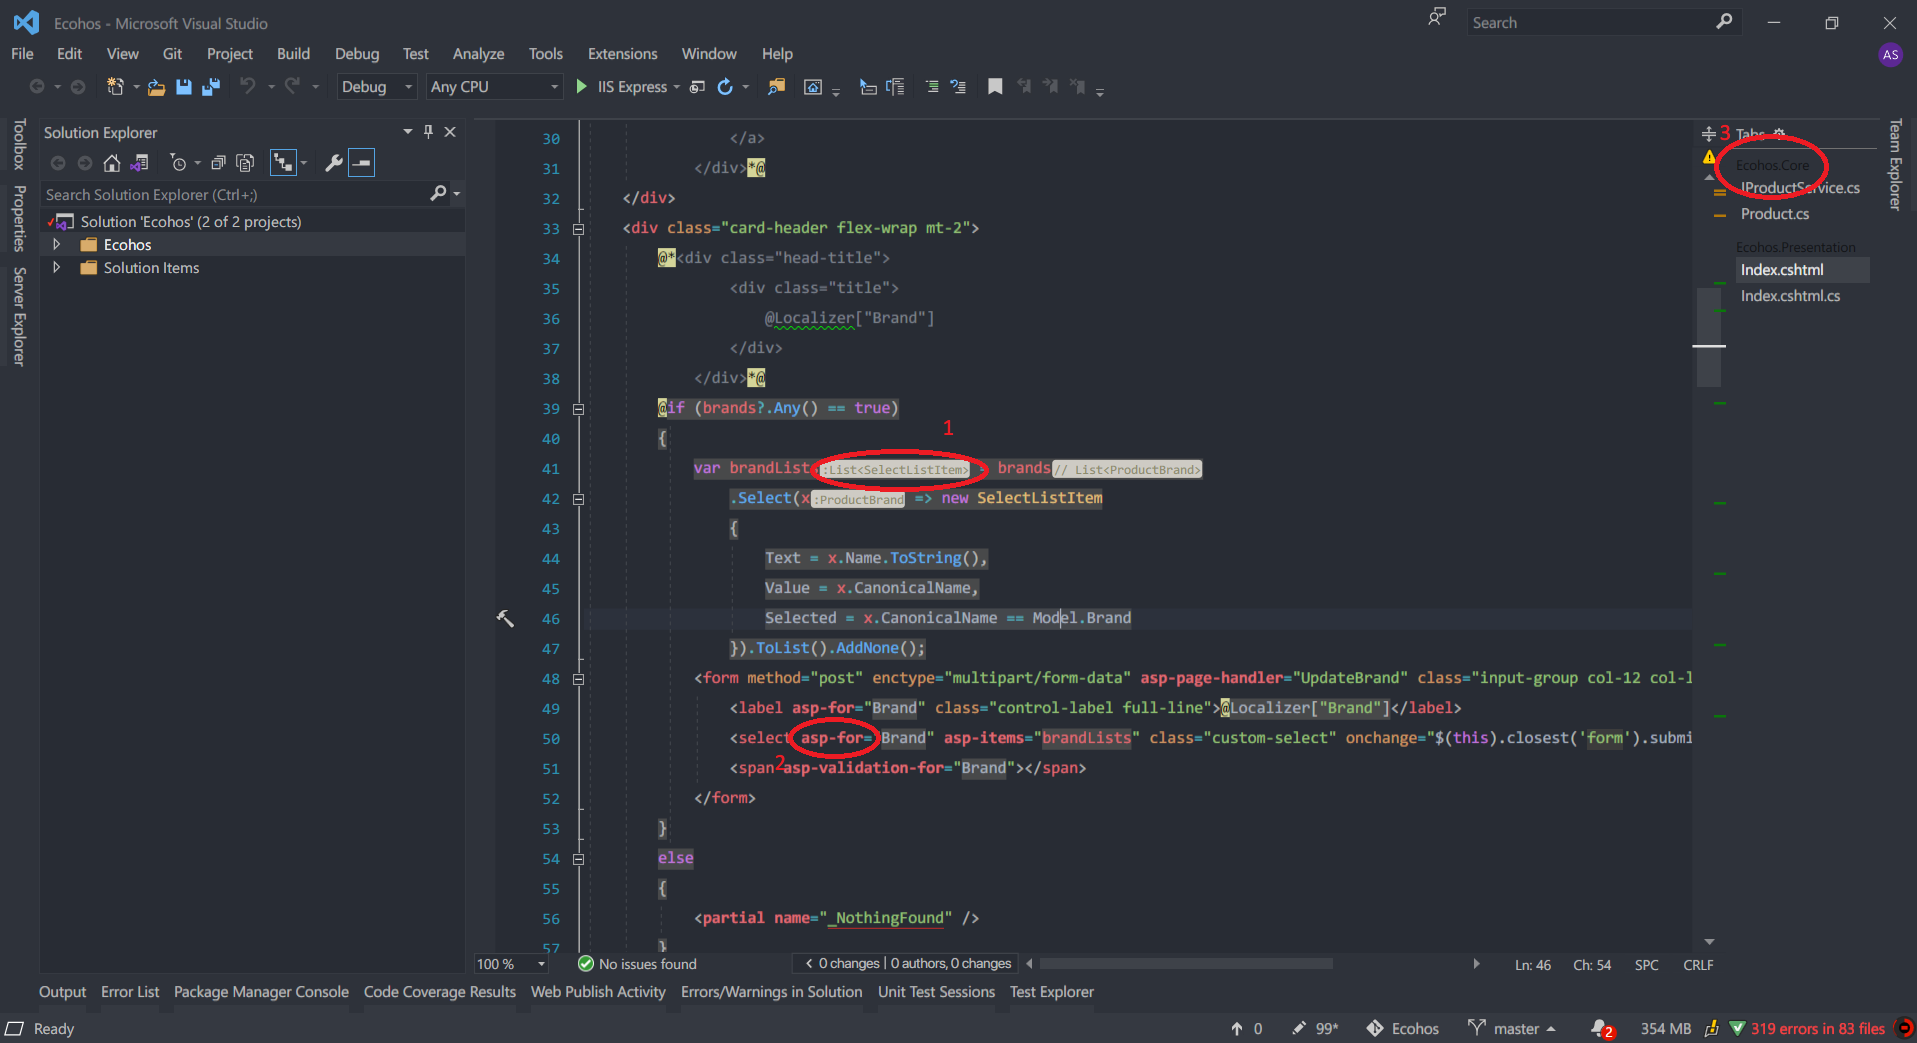Click the No issues found indicator
Screen dimensions: 1917x1043
point(637,964)
